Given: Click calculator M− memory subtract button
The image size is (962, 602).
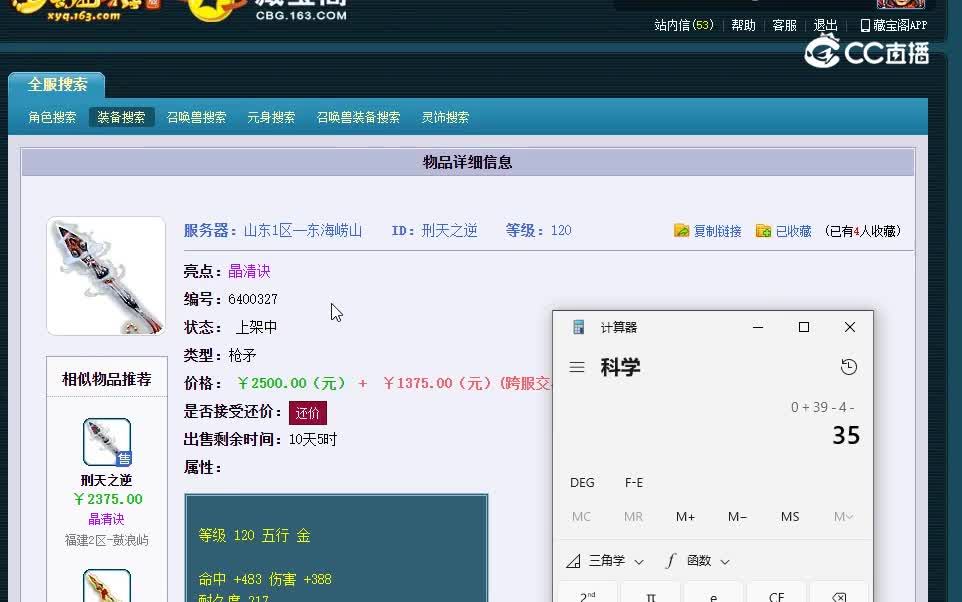Looking at the screenshot, I should point(737,517).
